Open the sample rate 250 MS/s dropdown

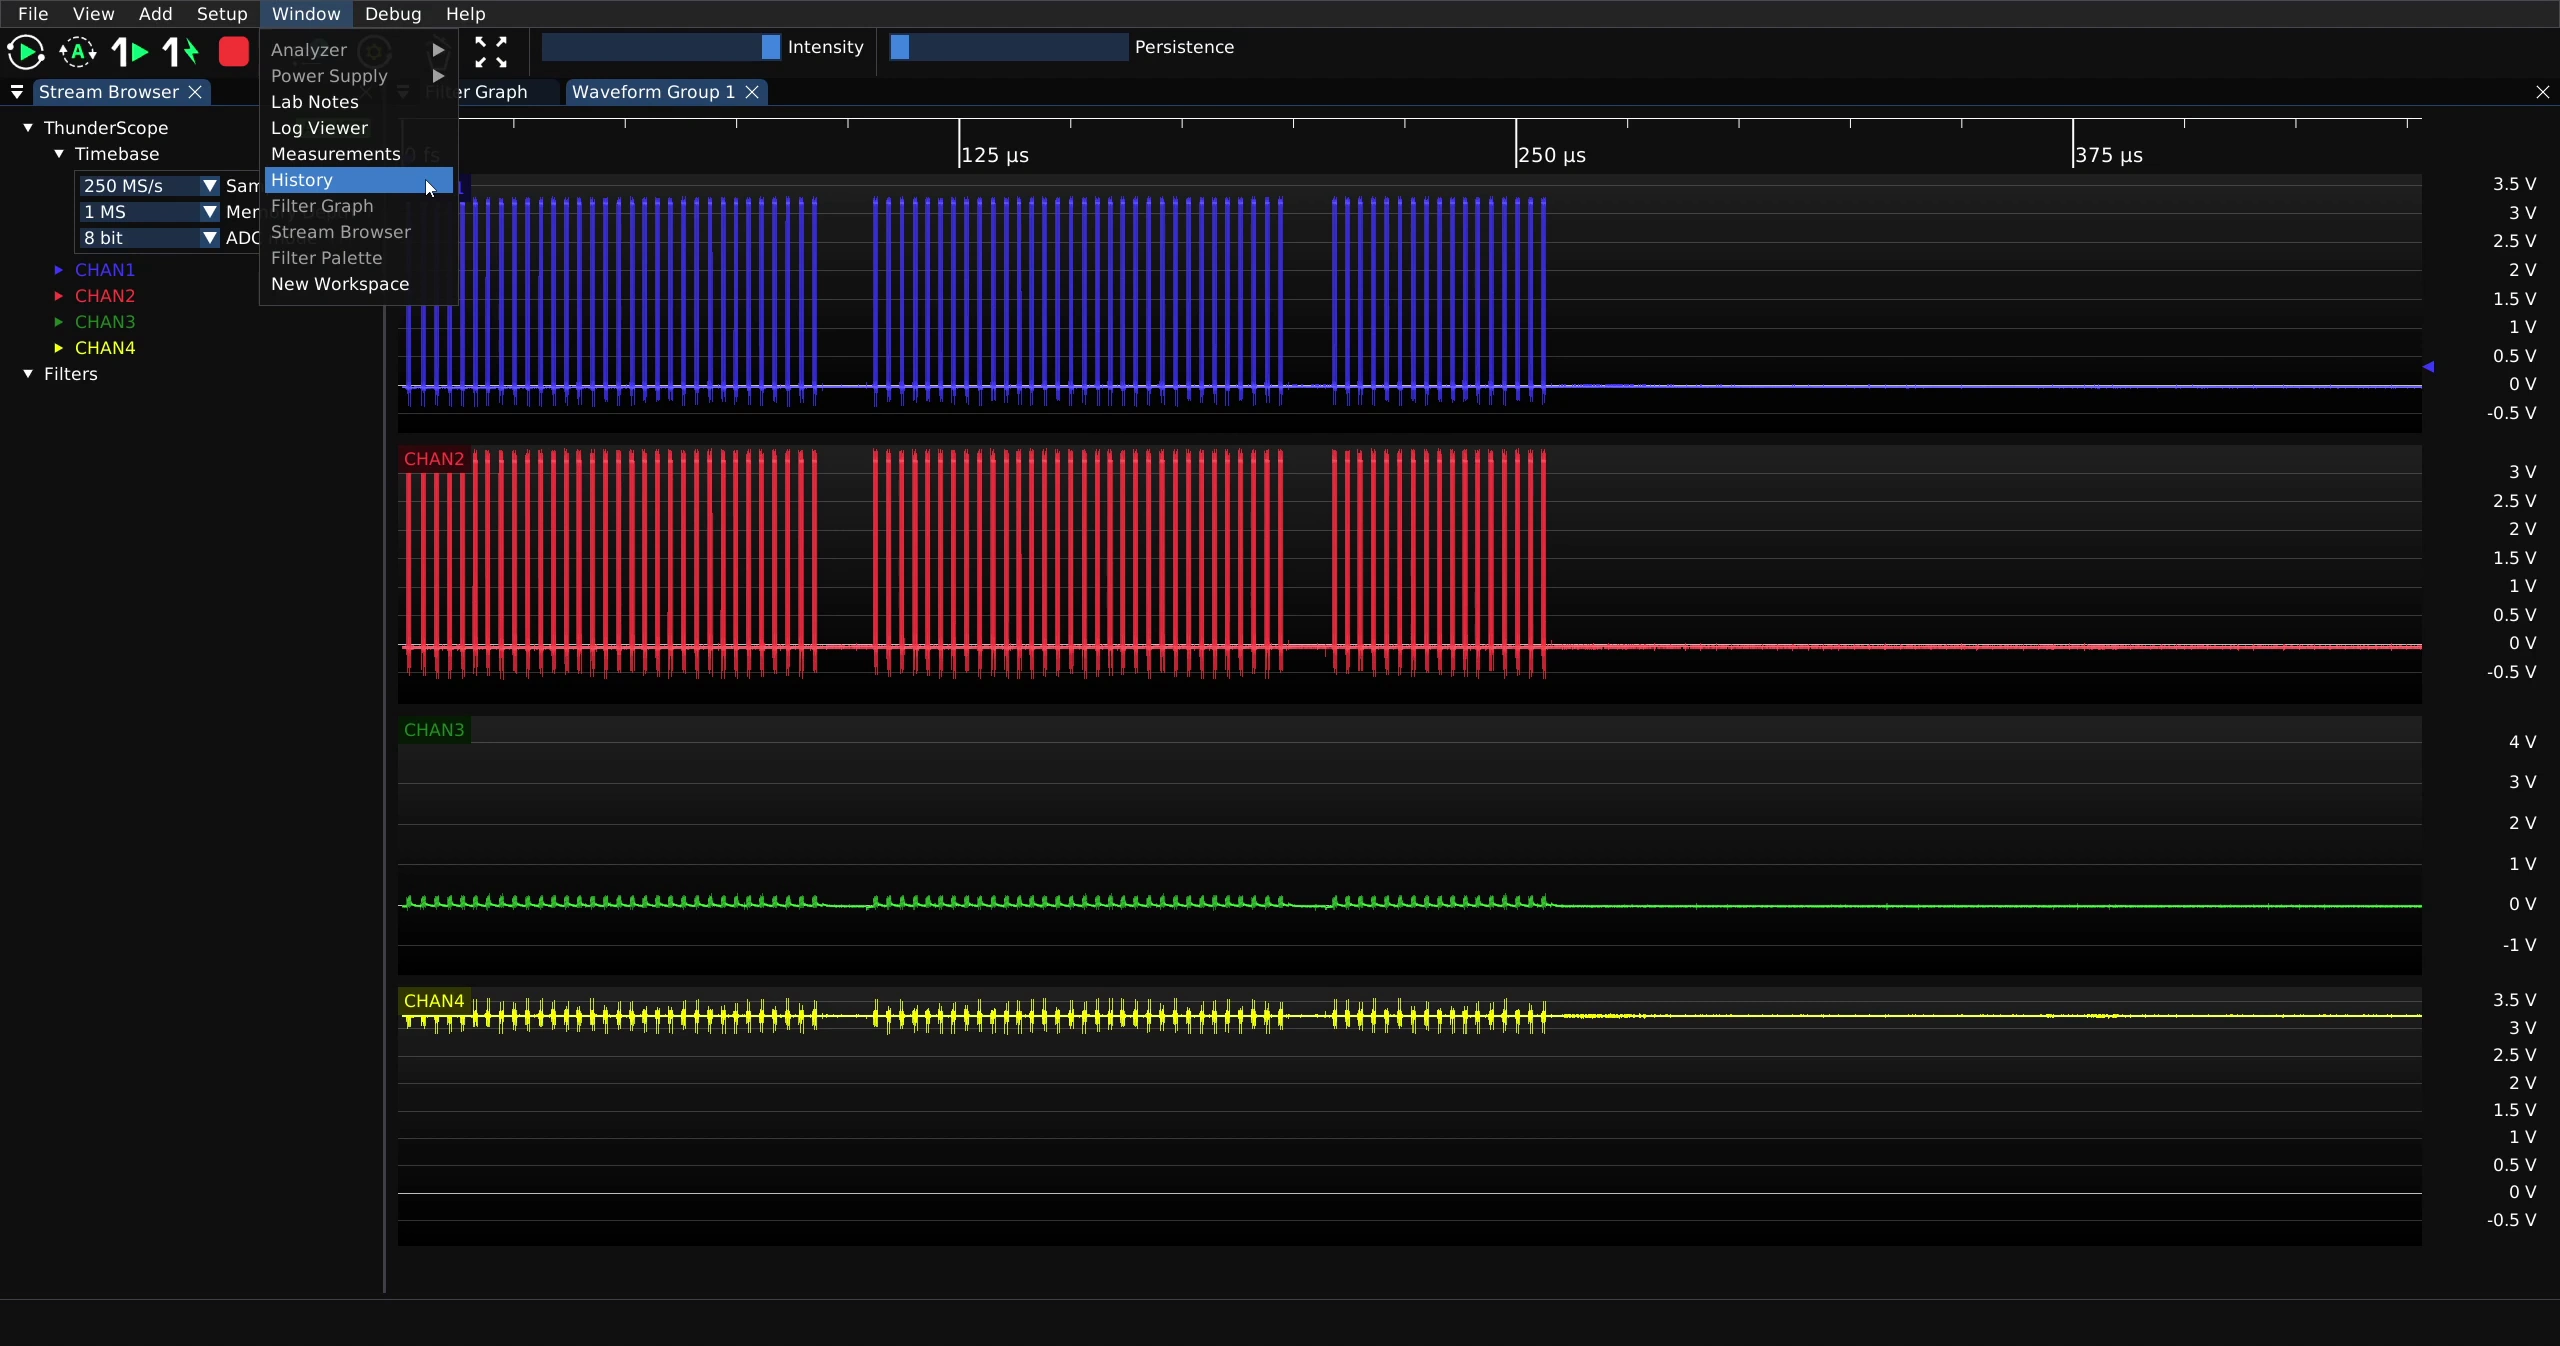pos(149,186)
